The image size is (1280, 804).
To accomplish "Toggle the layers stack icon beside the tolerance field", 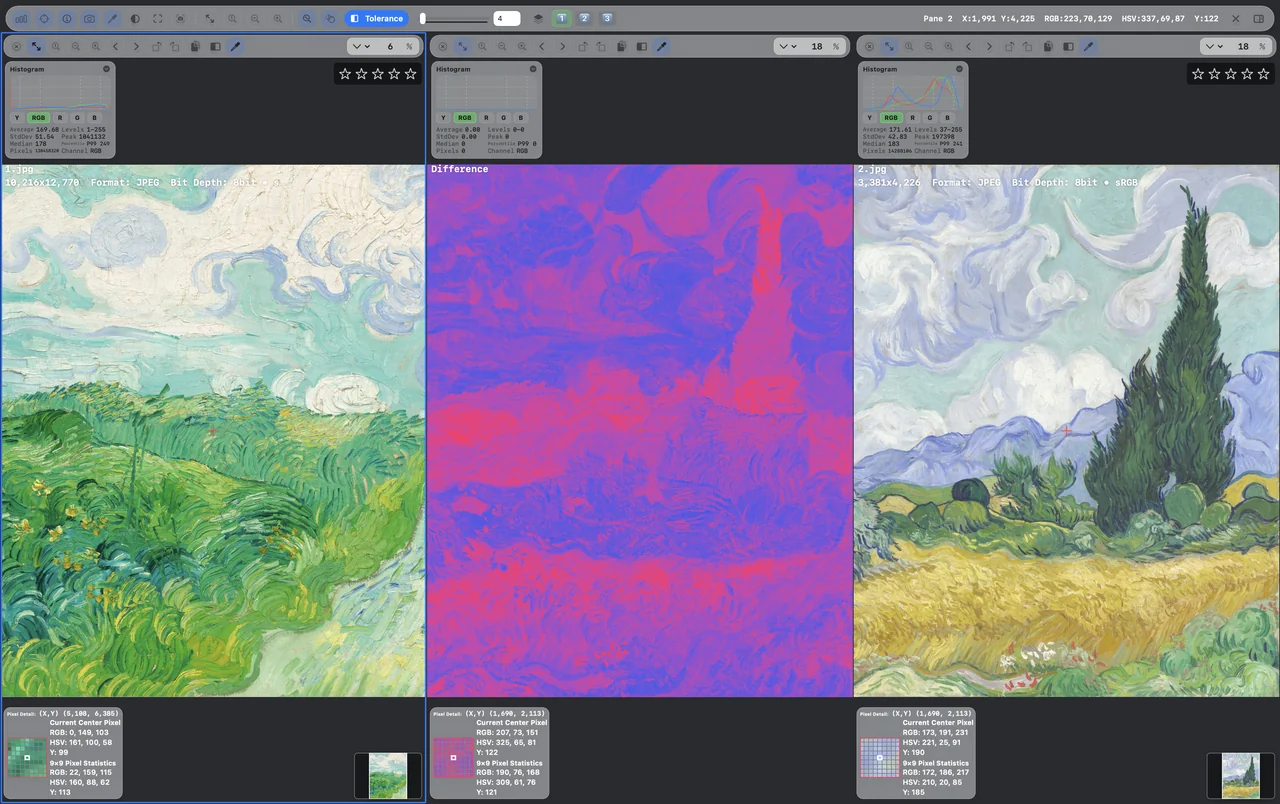I will click(538, 19).
